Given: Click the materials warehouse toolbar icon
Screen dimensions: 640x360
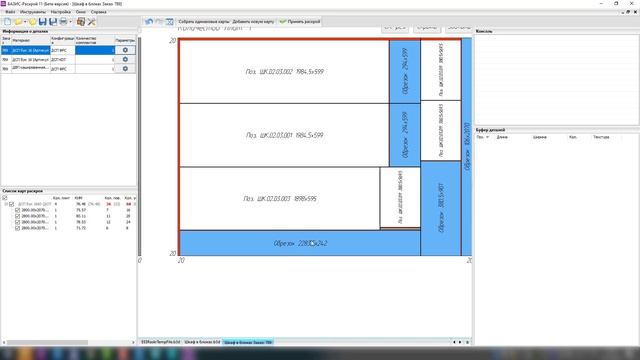Looking at the screenshot, I should click(x=81, y=22).
